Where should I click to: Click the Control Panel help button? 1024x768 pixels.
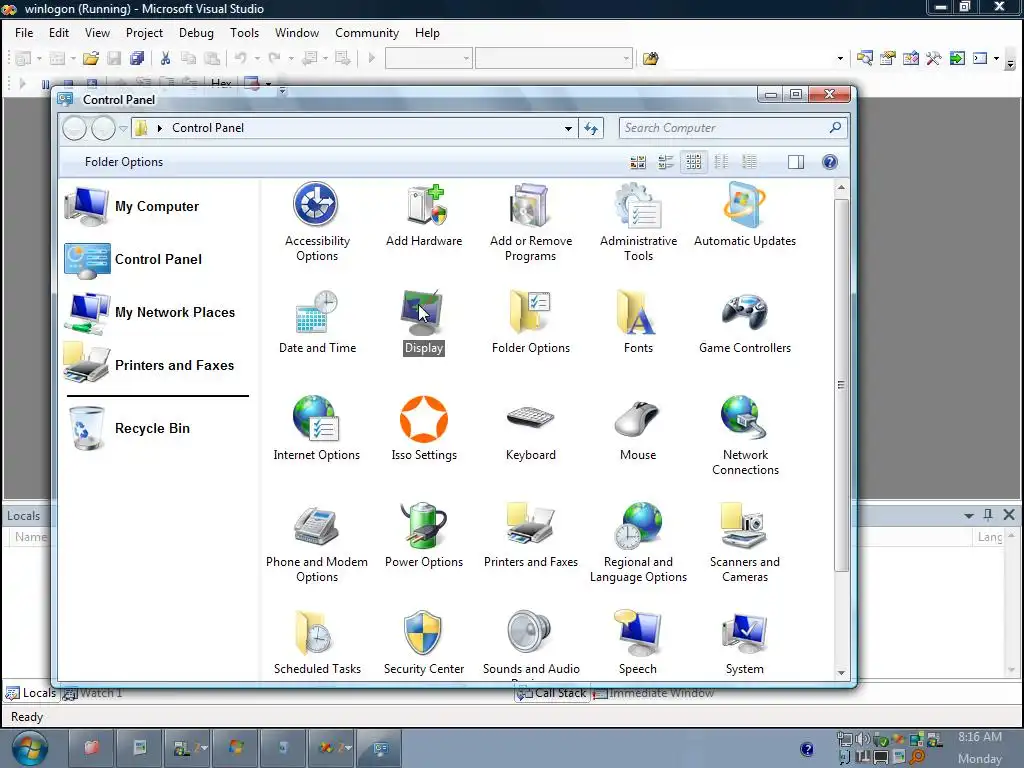coord(829,162)
